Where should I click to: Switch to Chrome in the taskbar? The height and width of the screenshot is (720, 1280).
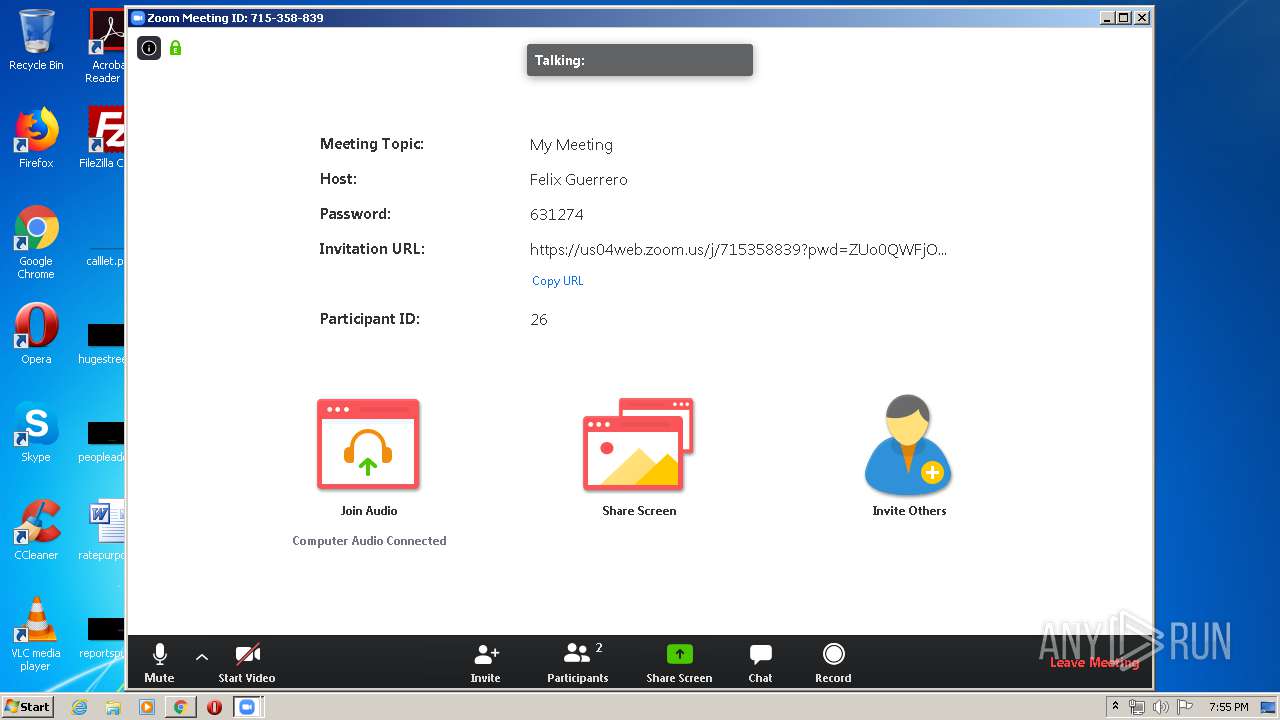pyautogui.click(x=180, y=707)
